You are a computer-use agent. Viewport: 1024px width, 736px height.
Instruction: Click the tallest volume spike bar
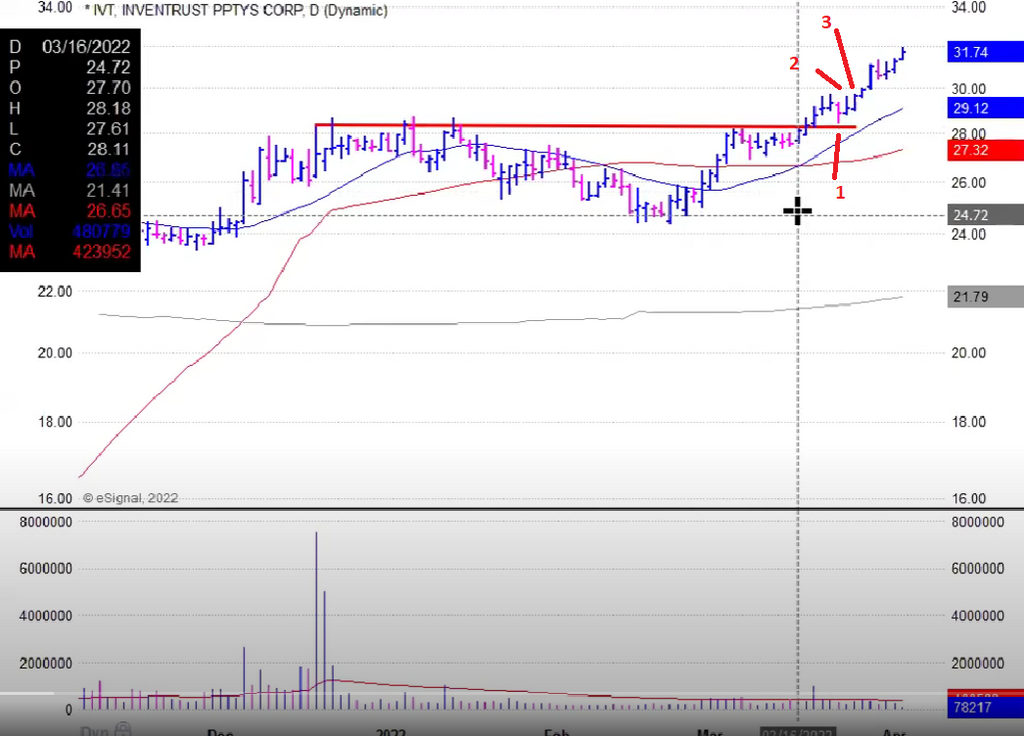(x=316, y=620)
